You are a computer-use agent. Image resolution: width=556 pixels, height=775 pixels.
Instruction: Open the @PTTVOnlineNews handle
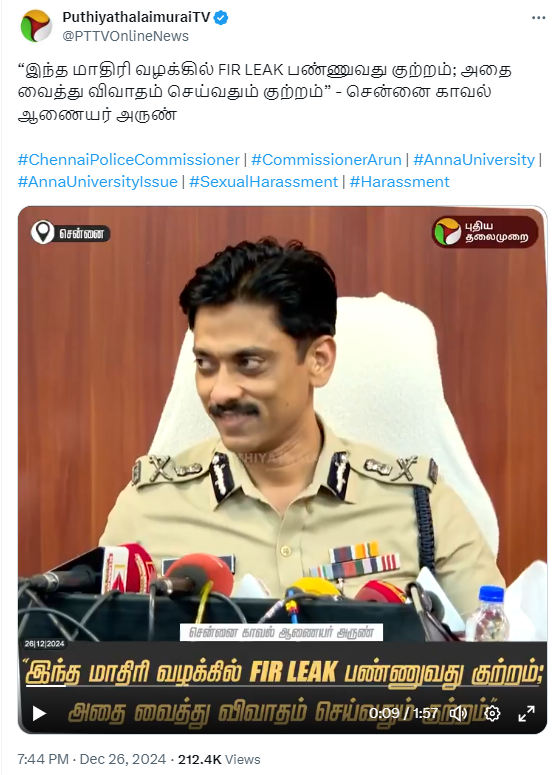coord(126,36)
